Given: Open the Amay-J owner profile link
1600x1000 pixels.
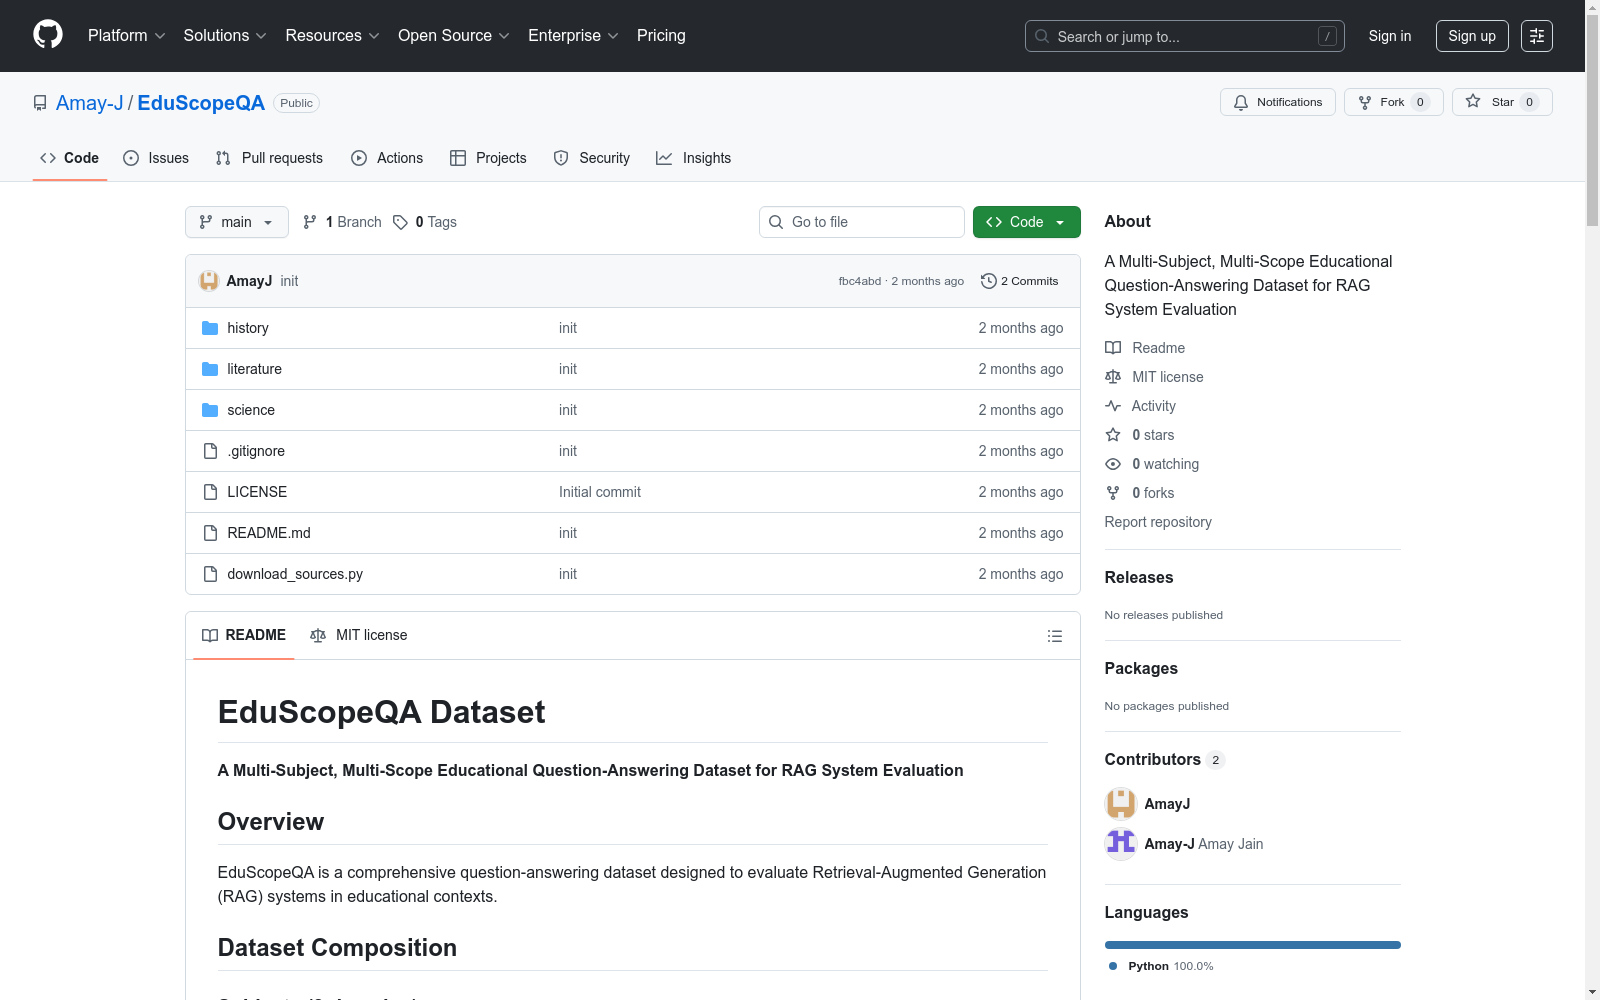Looking at the screenshot, I should (90, 103).
